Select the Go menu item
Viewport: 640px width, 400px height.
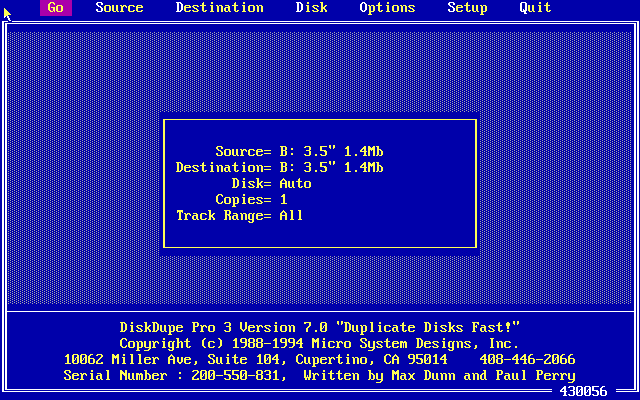[56, 8]
